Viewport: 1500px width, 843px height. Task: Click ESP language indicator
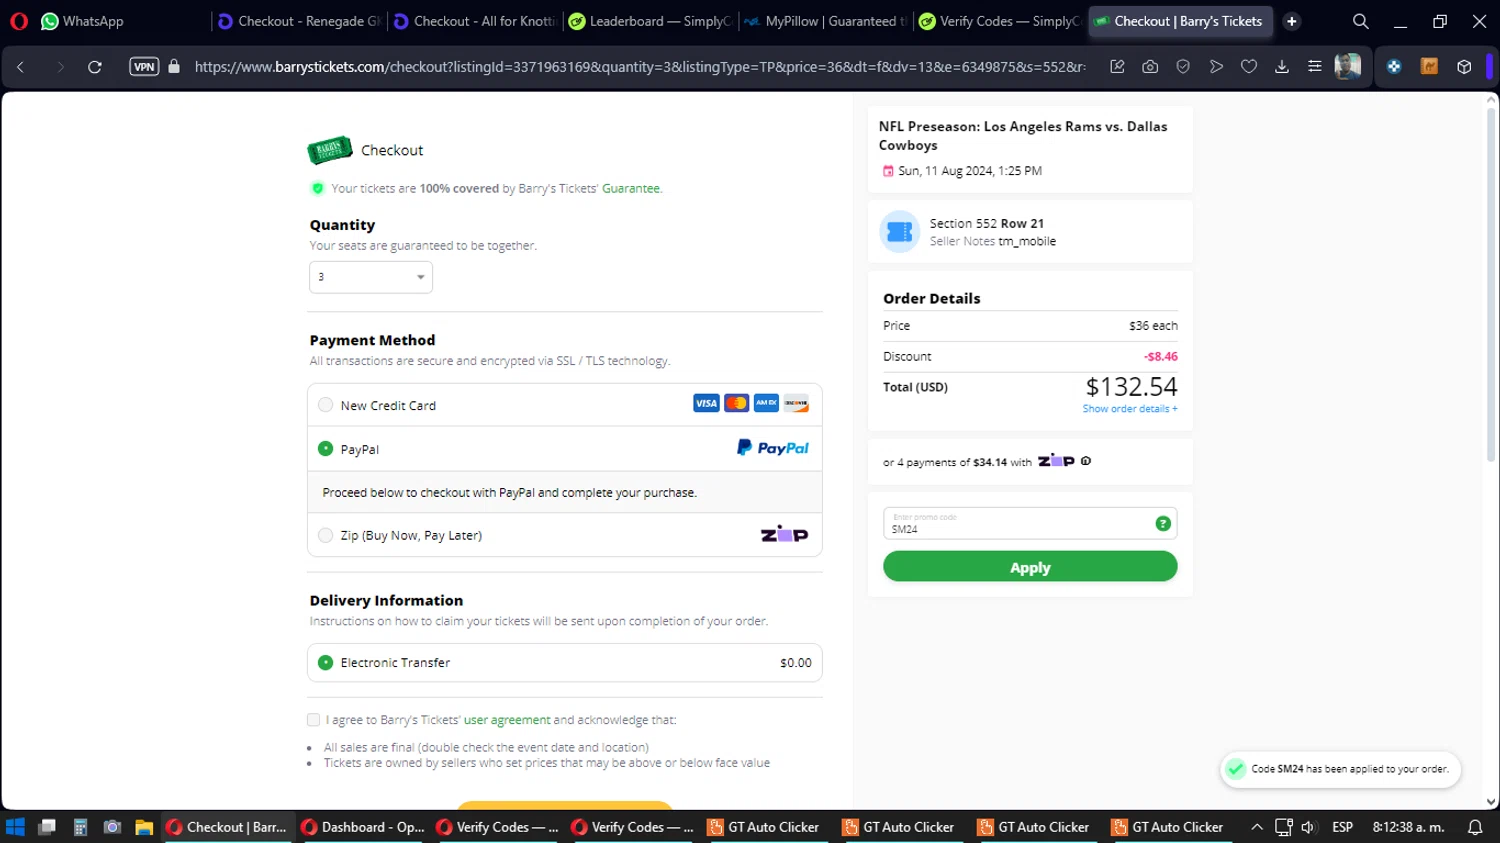1343,827
